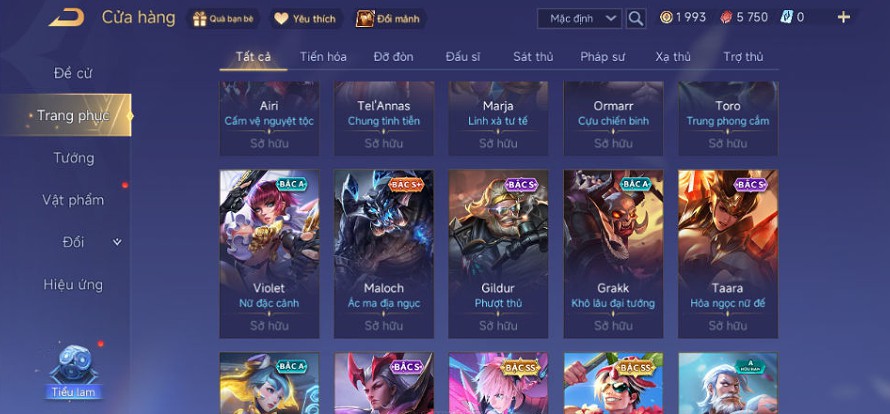Open Đổi mảnh chest icon

[x=365, y=19]
